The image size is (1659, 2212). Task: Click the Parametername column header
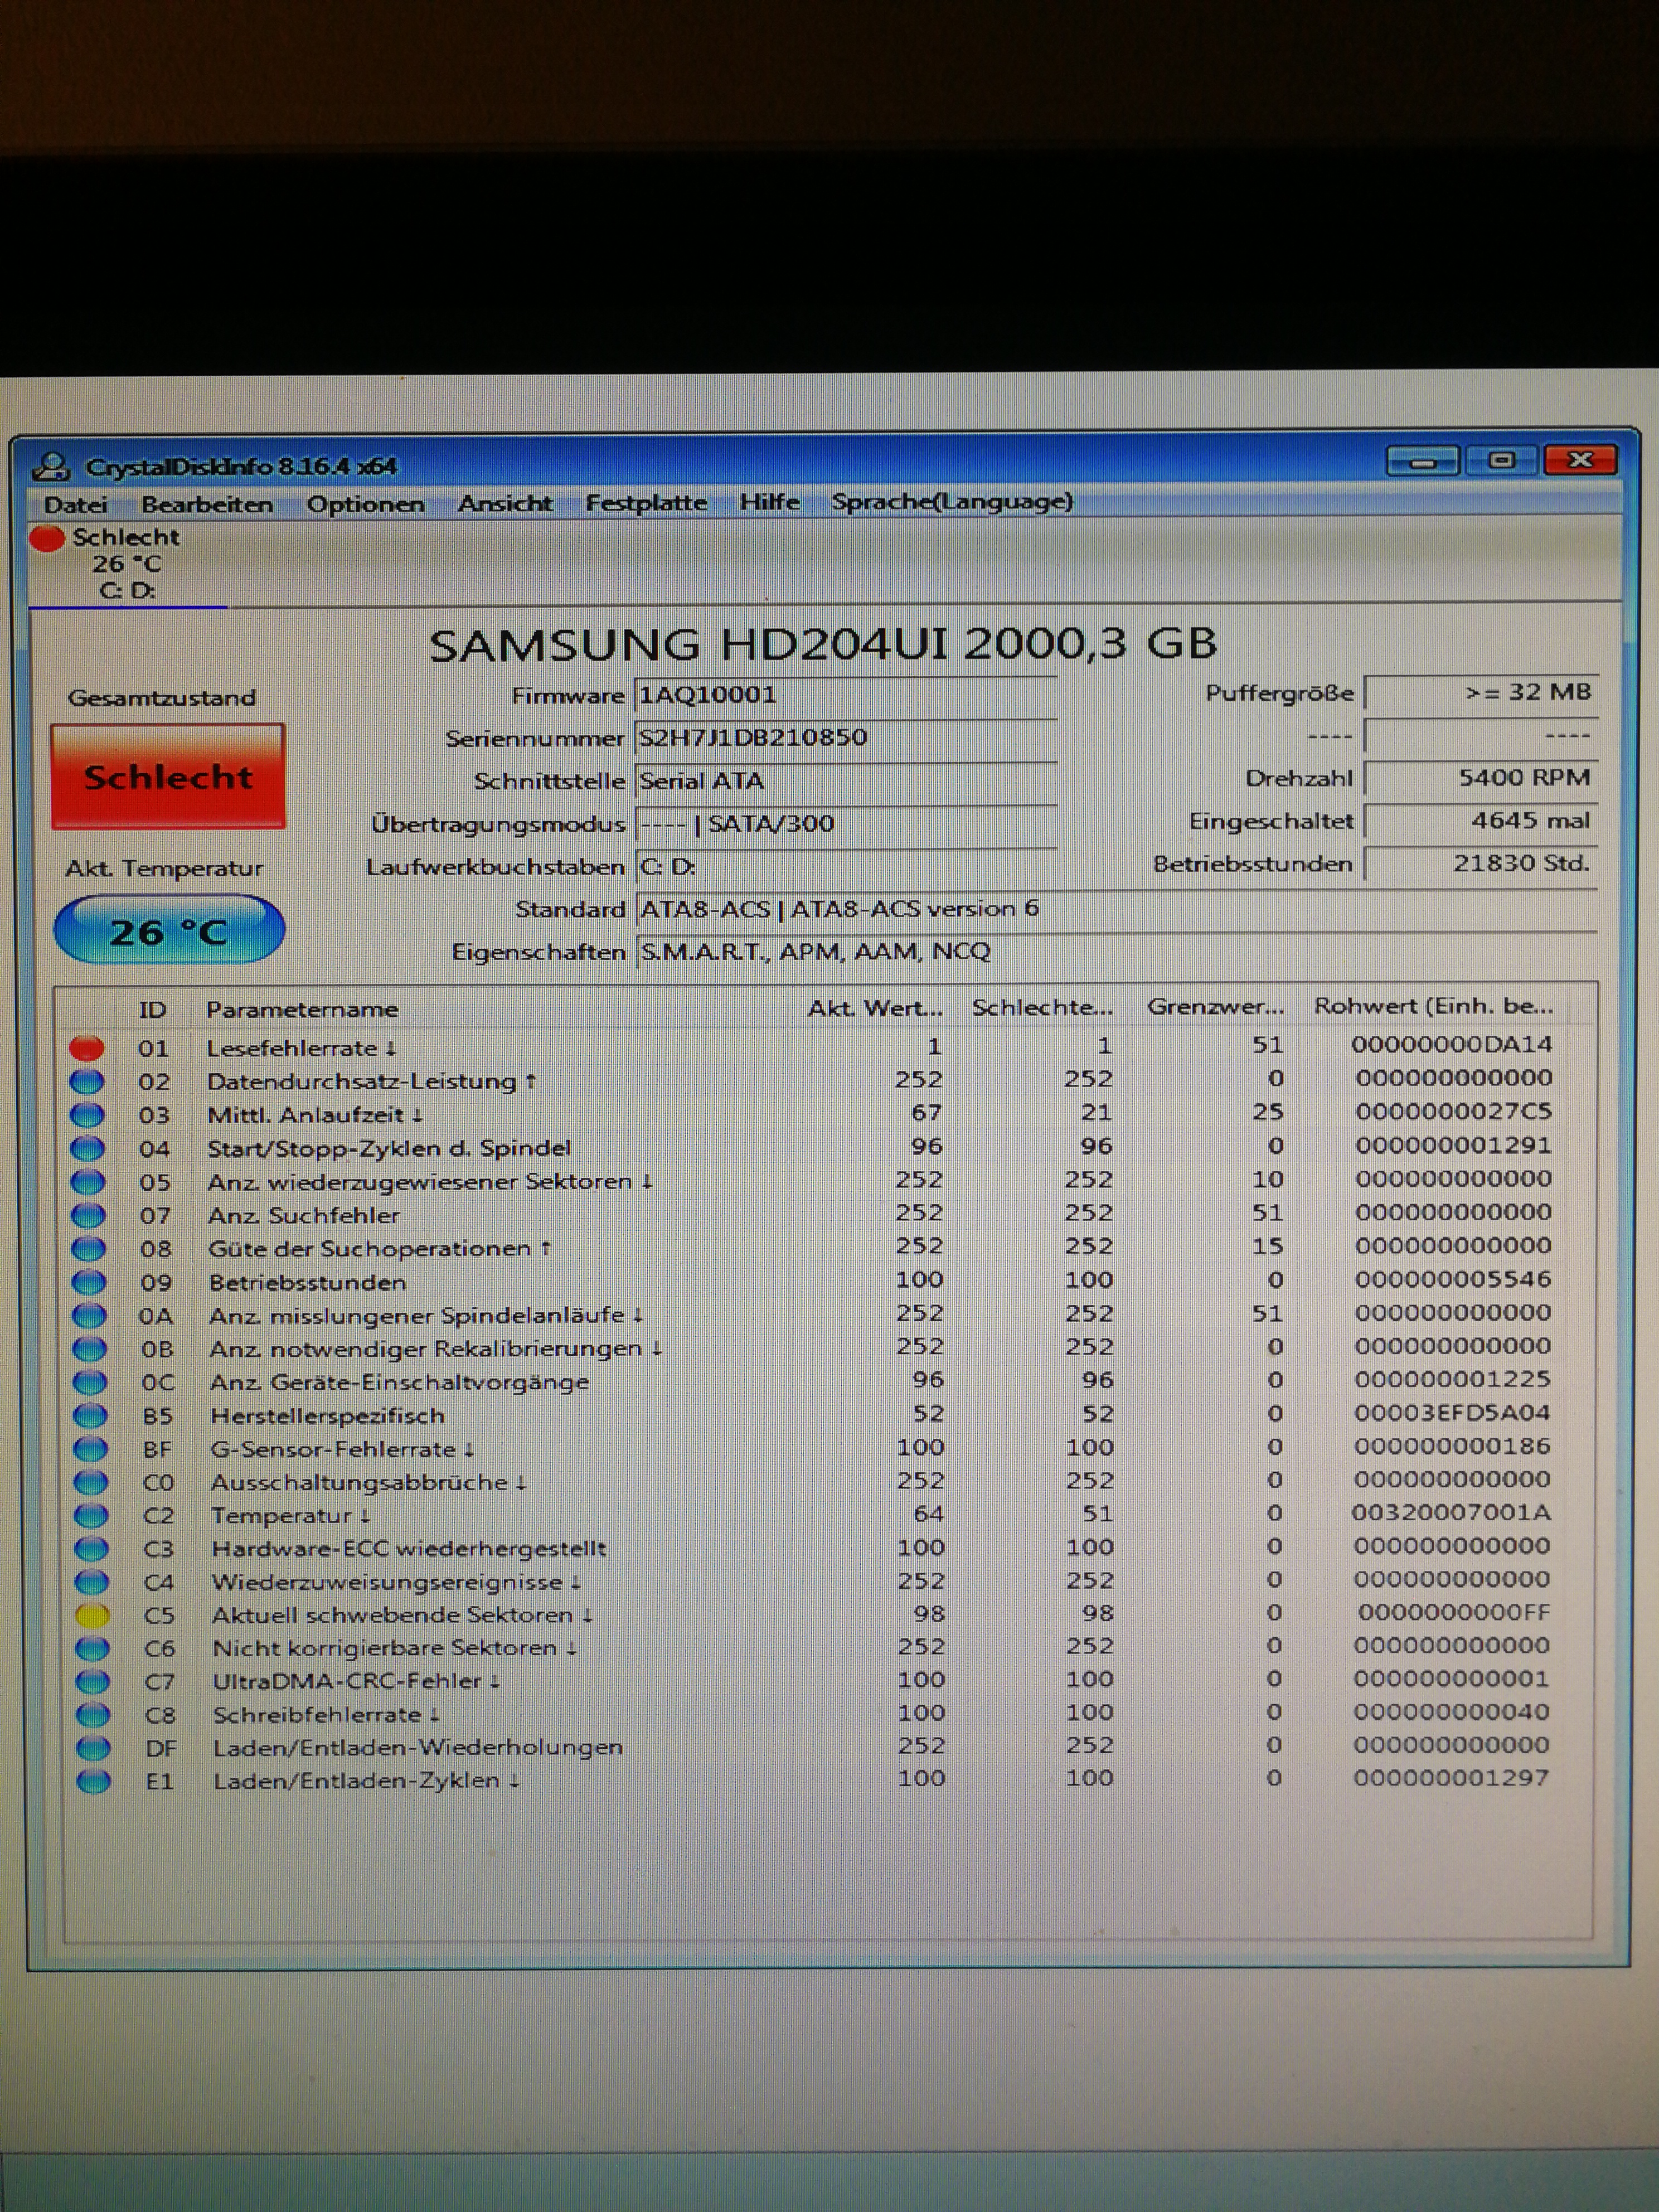pyautogui.click(x=302, y=1009)
